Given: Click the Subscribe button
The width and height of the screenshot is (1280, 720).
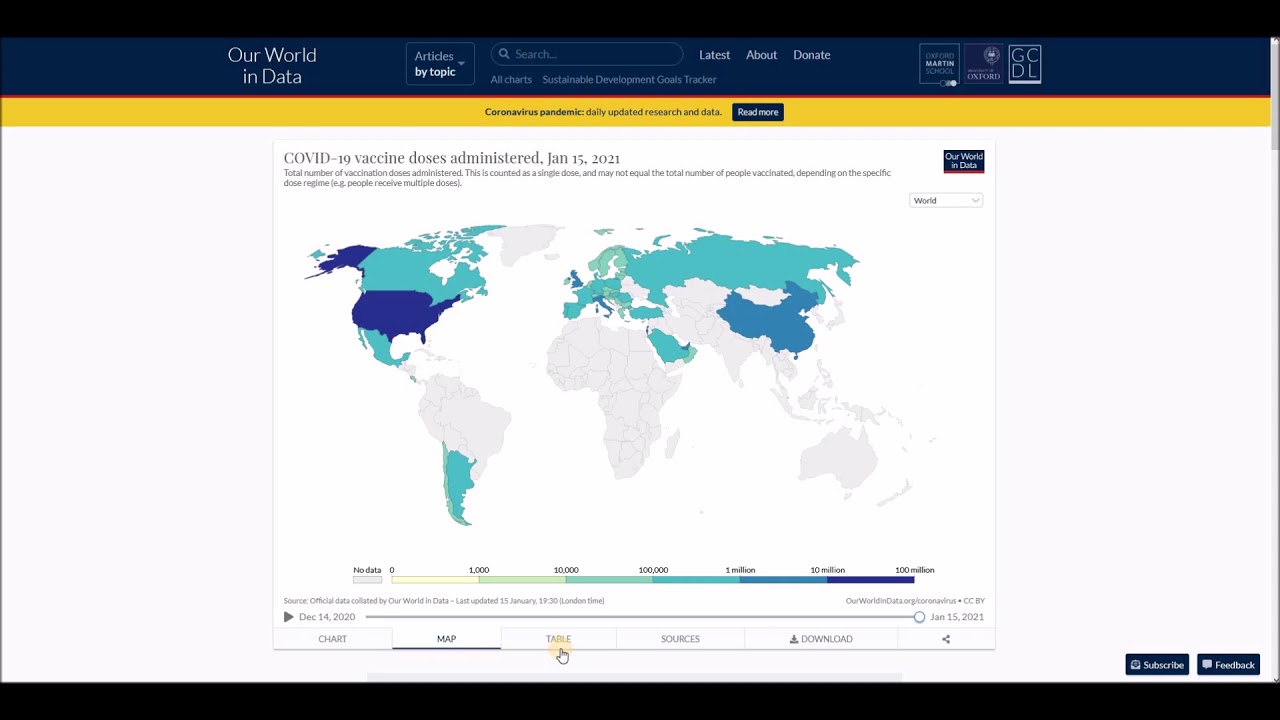Looking at the screenshot, I should tap(1157, 665).
